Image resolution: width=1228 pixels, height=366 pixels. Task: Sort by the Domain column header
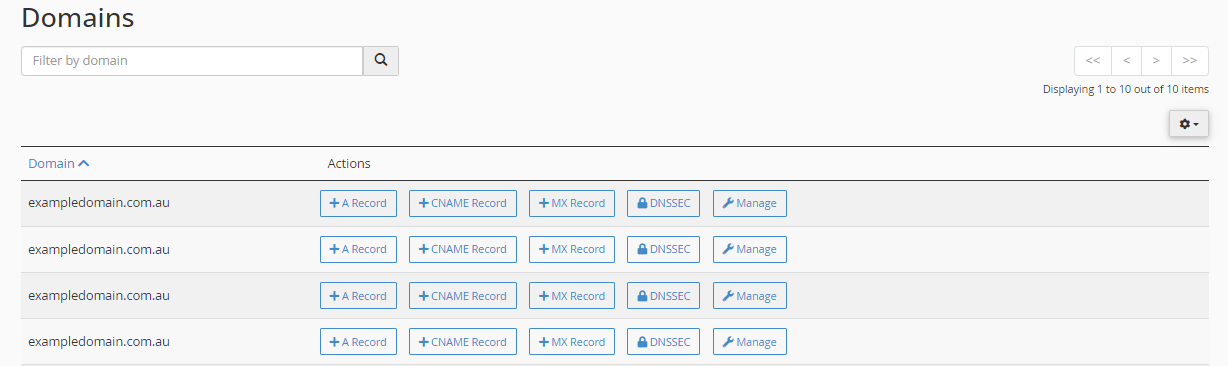(x=51, y=163)
